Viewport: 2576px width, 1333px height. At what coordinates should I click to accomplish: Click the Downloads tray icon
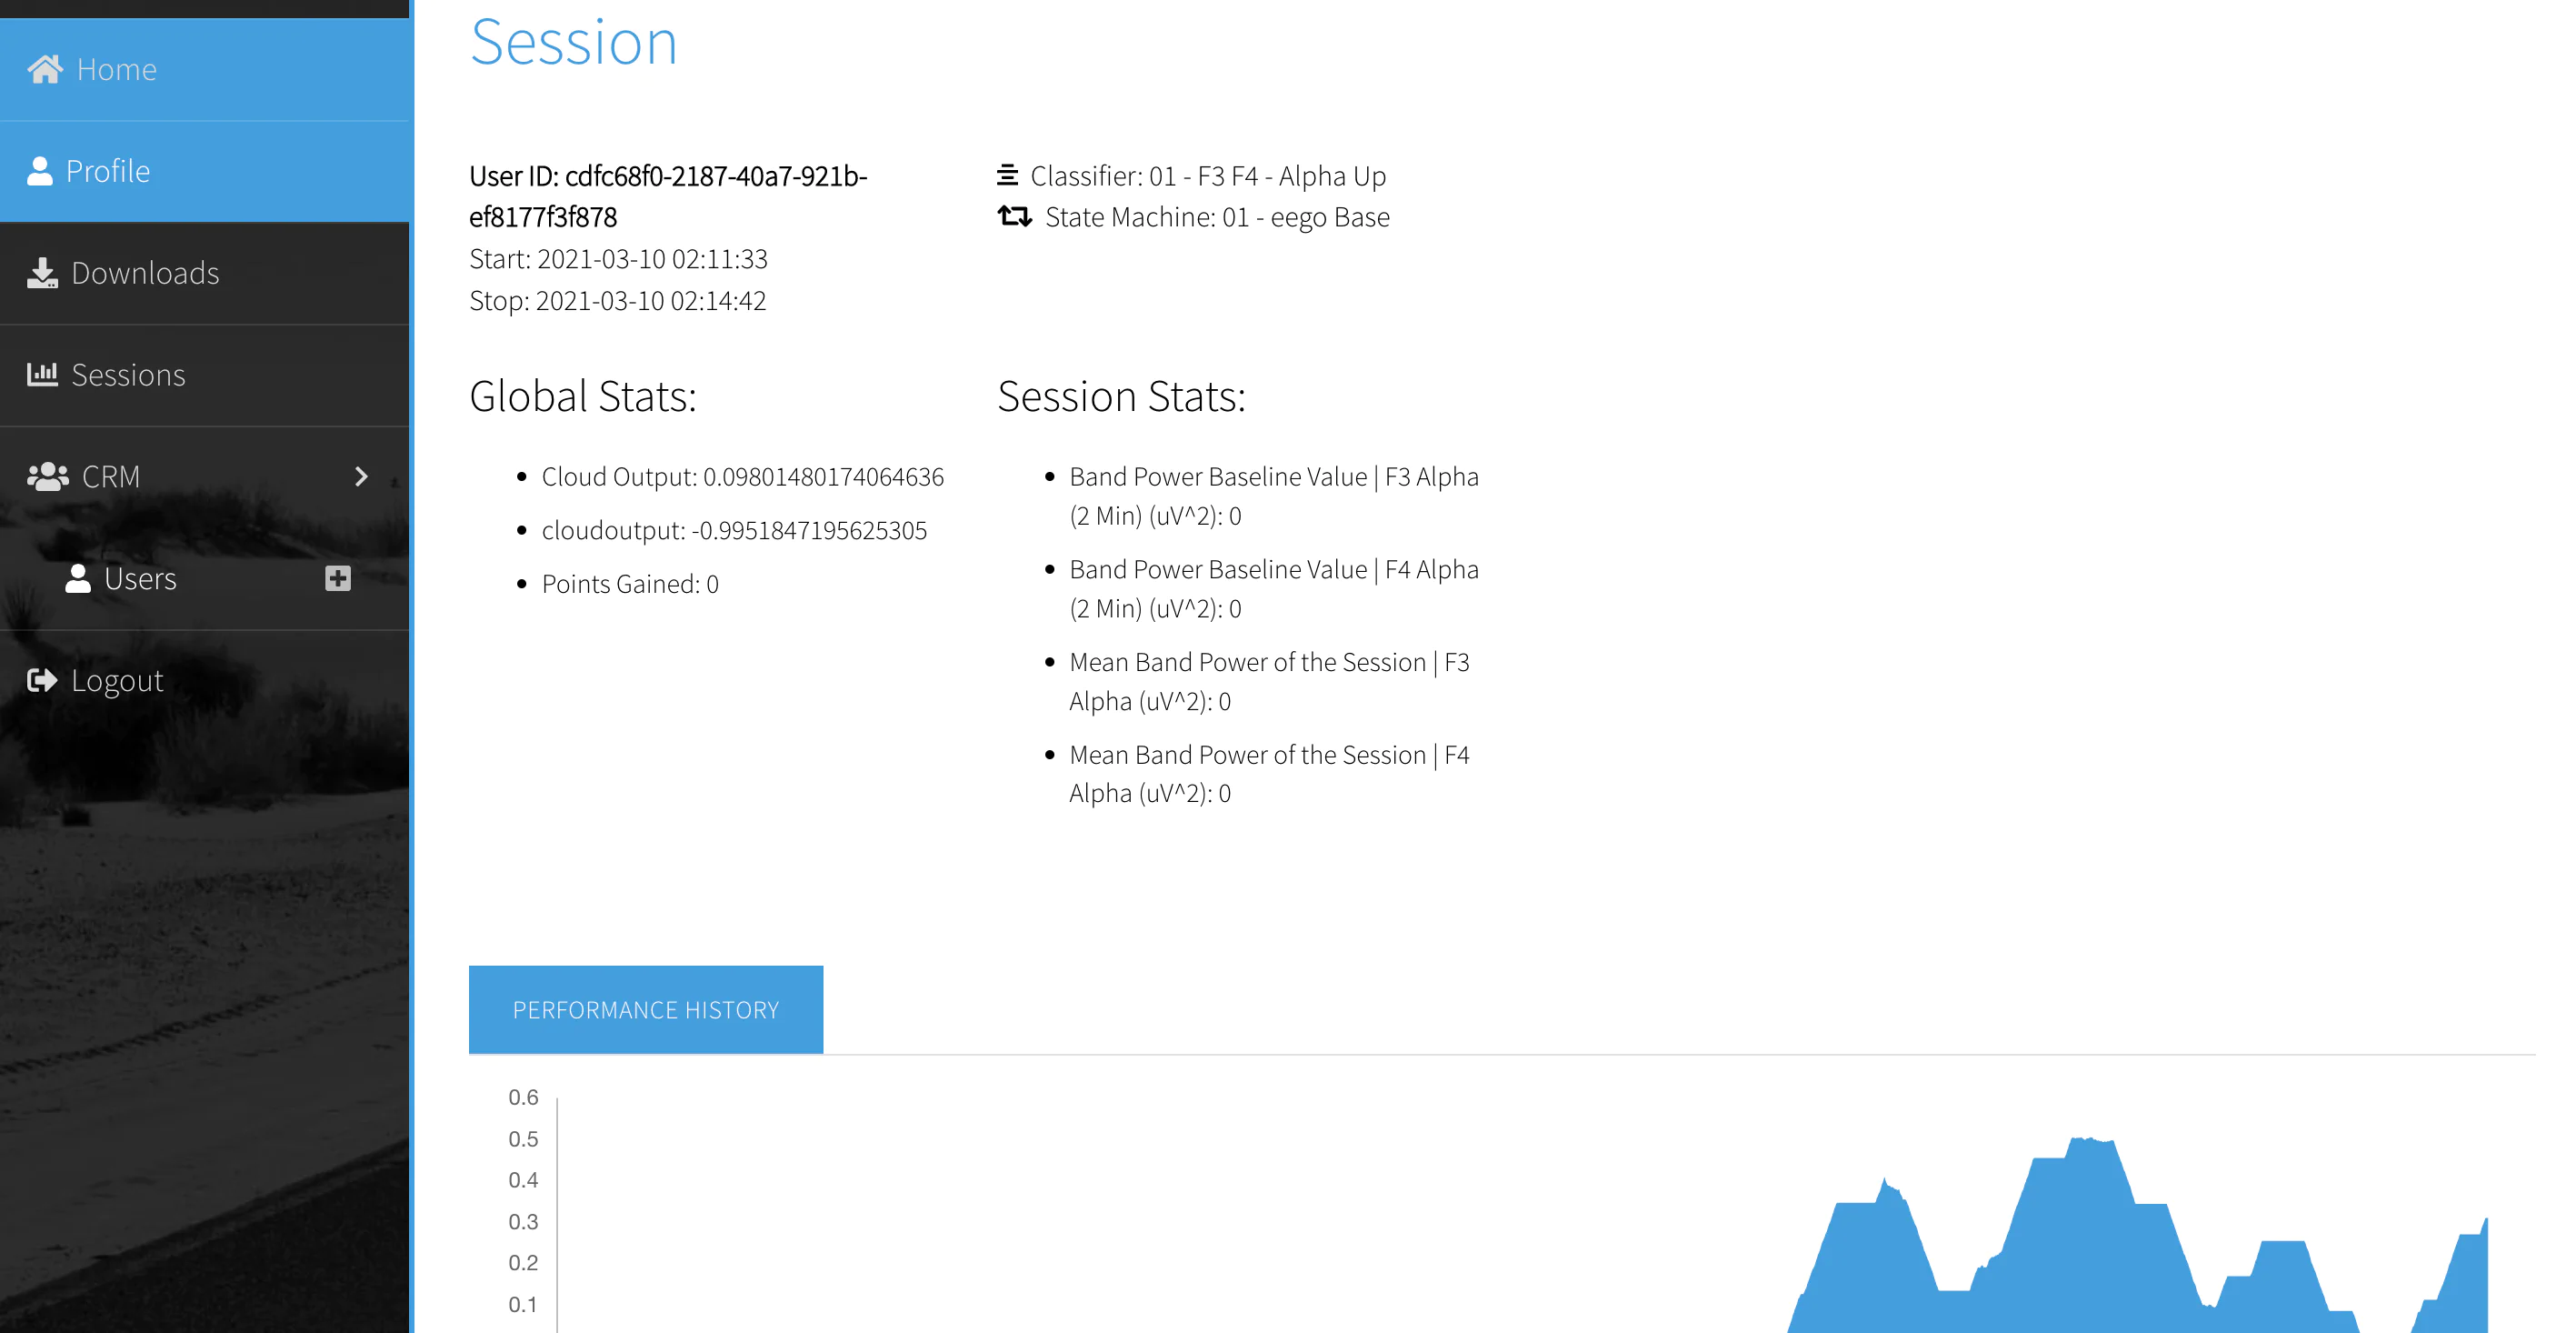click(42, 273)
